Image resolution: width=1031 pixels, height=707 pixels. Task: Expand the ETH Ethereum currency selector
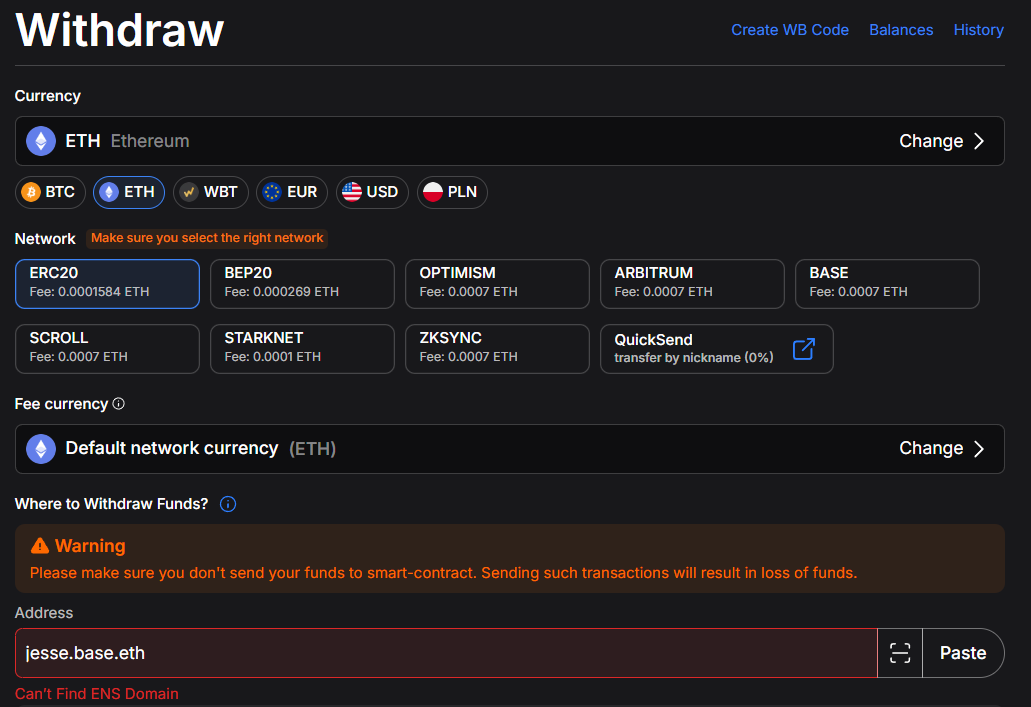[510, 141]
